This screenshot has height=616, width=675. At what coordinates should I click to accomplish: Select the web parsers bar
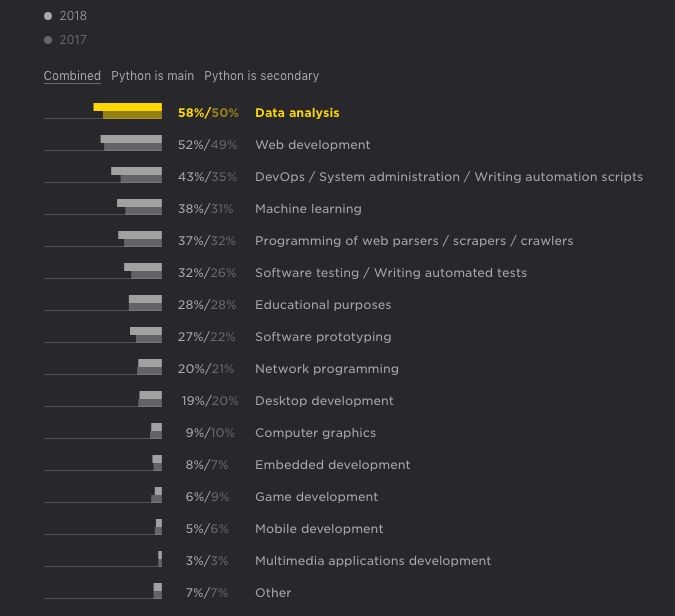click(140, 239)
